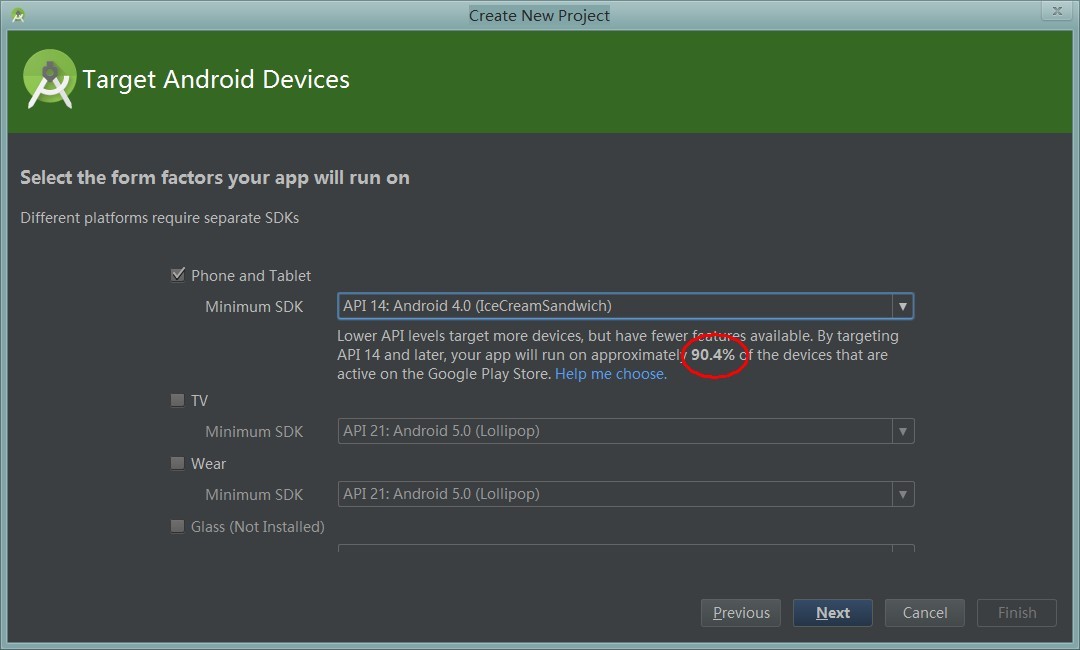Screen dimensions: 1080x650
Task: Enable the TV form factor checkbox
Action: click(x=178, y=400)
